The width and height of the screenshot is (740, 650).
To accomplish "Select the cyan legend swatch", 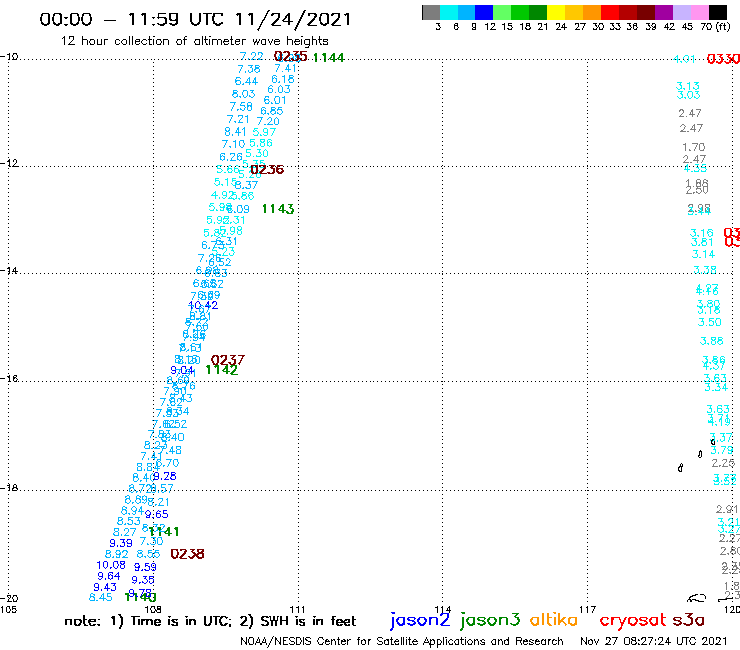I will pos(449,12).
